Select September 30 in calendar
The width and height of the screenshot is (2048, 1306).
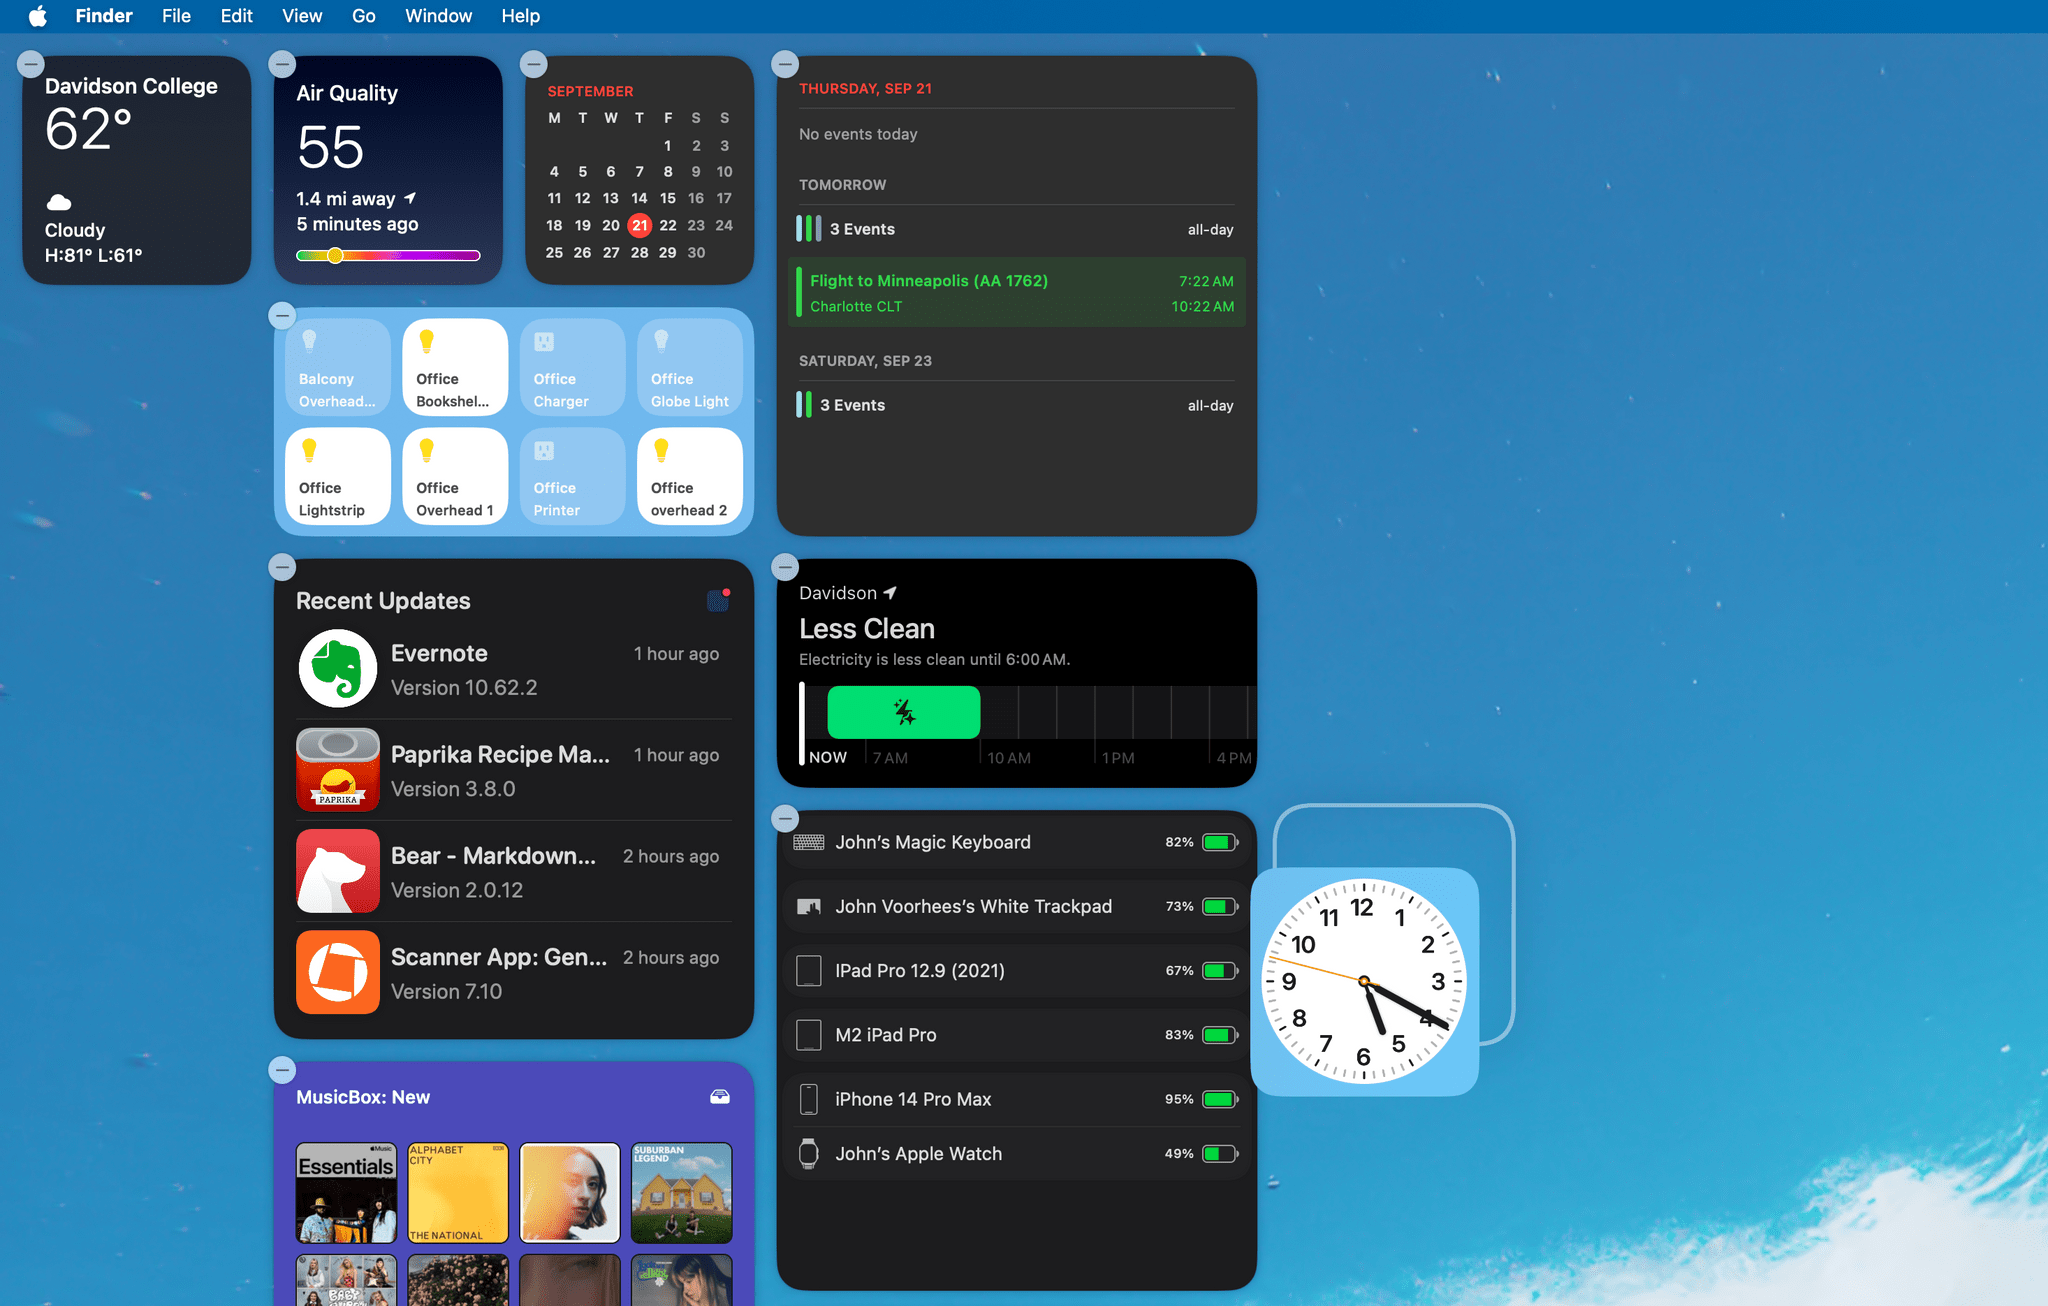click(x=697, y=252)
